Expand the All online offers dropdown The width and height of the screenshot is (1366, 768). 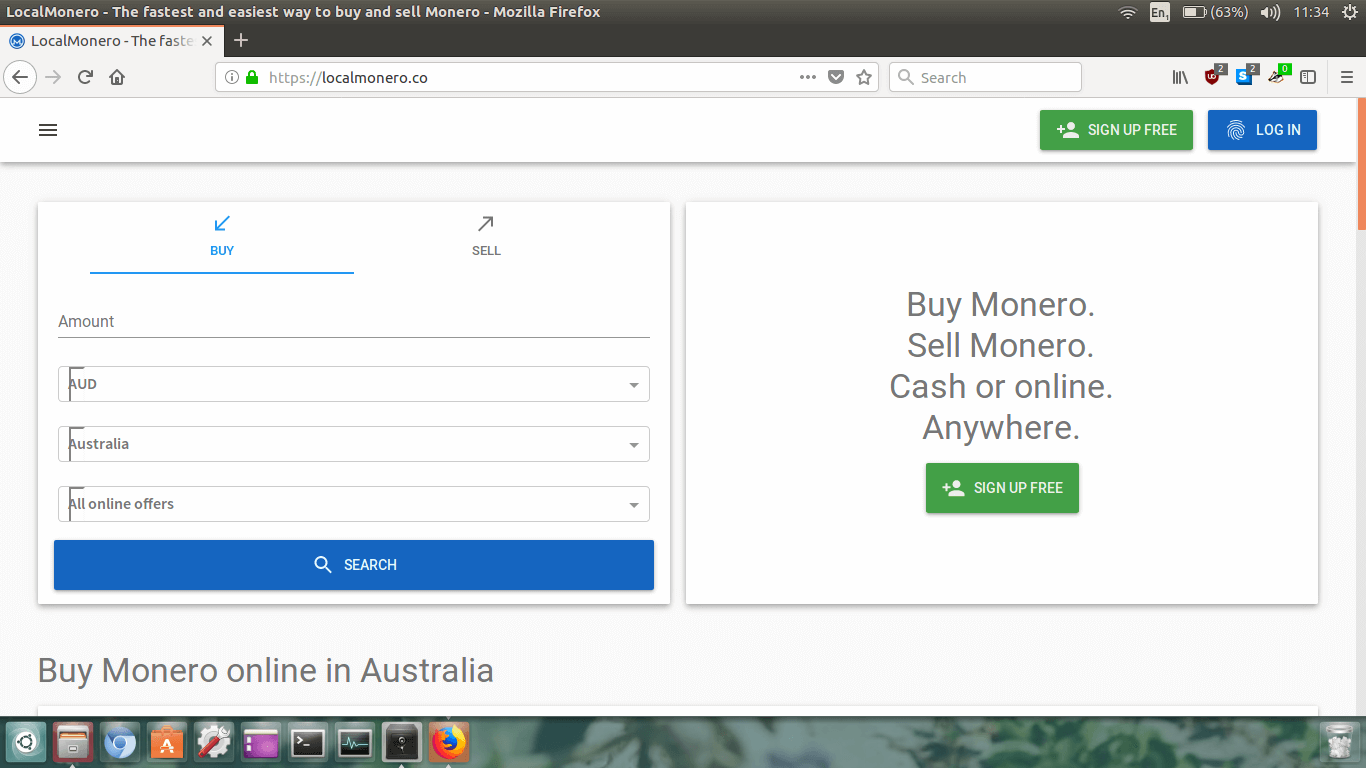(x=354, y=504)
